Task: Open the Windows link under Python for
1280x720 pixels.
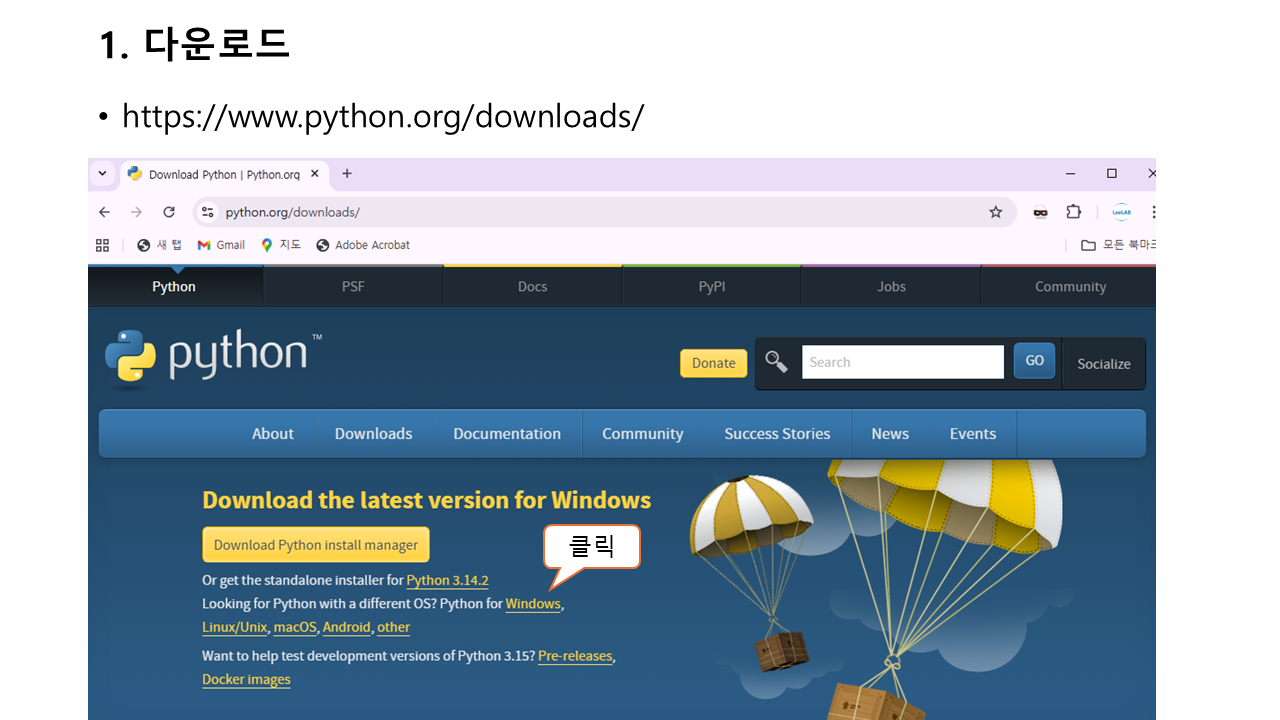Action: point(533,604)
